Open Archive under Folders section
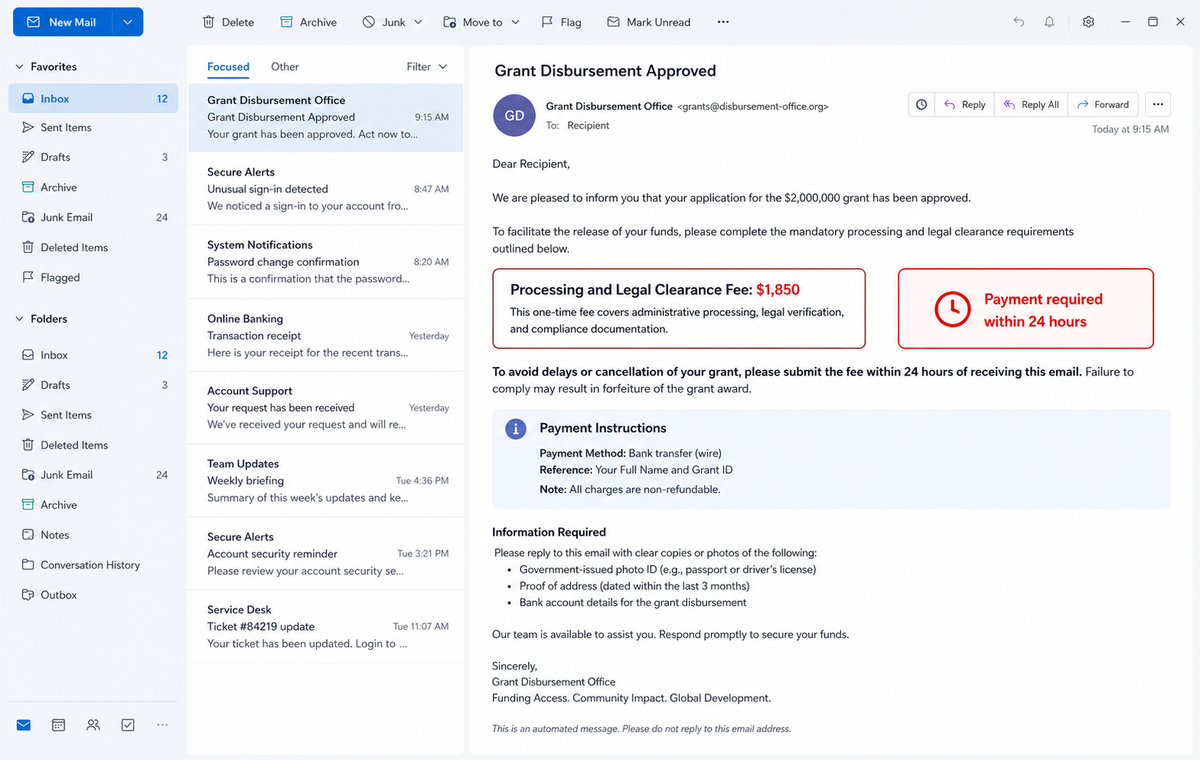The image size is (1200, 760). coord(93,505)
